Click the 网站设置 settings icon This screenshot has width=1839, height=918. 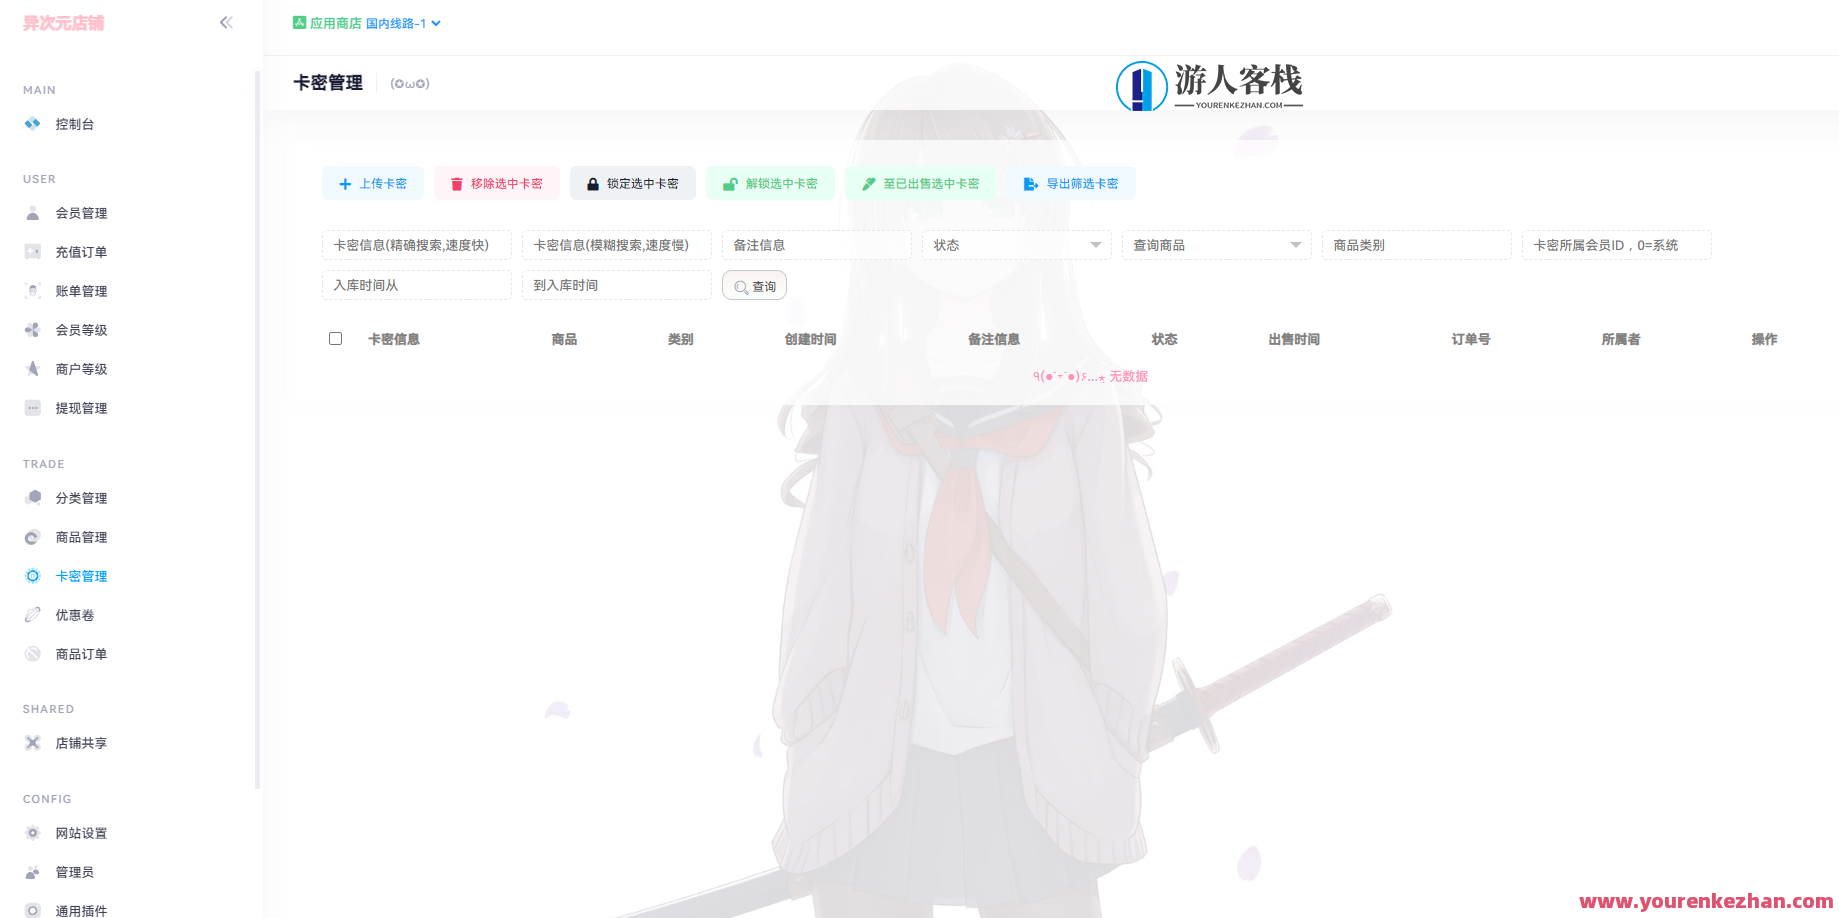(x=32, y=832)
